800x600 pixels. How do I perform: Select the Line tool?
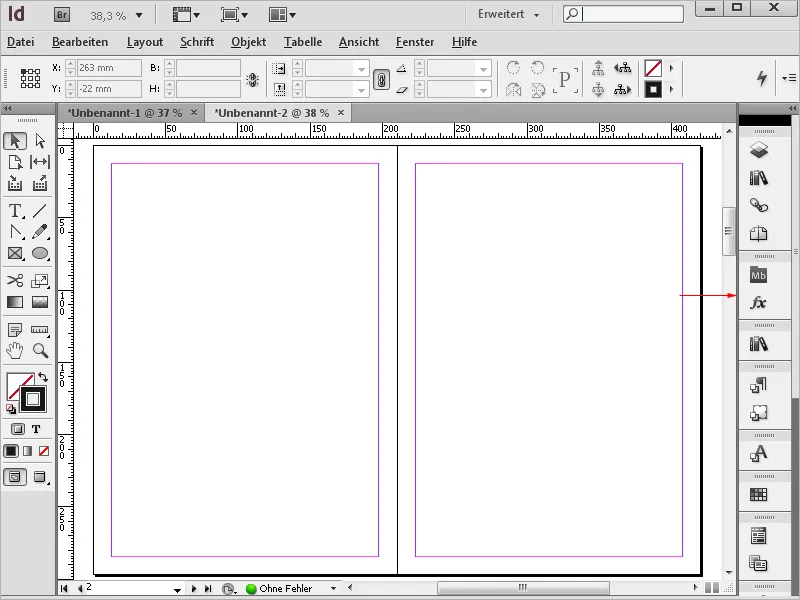coord(40,212)
